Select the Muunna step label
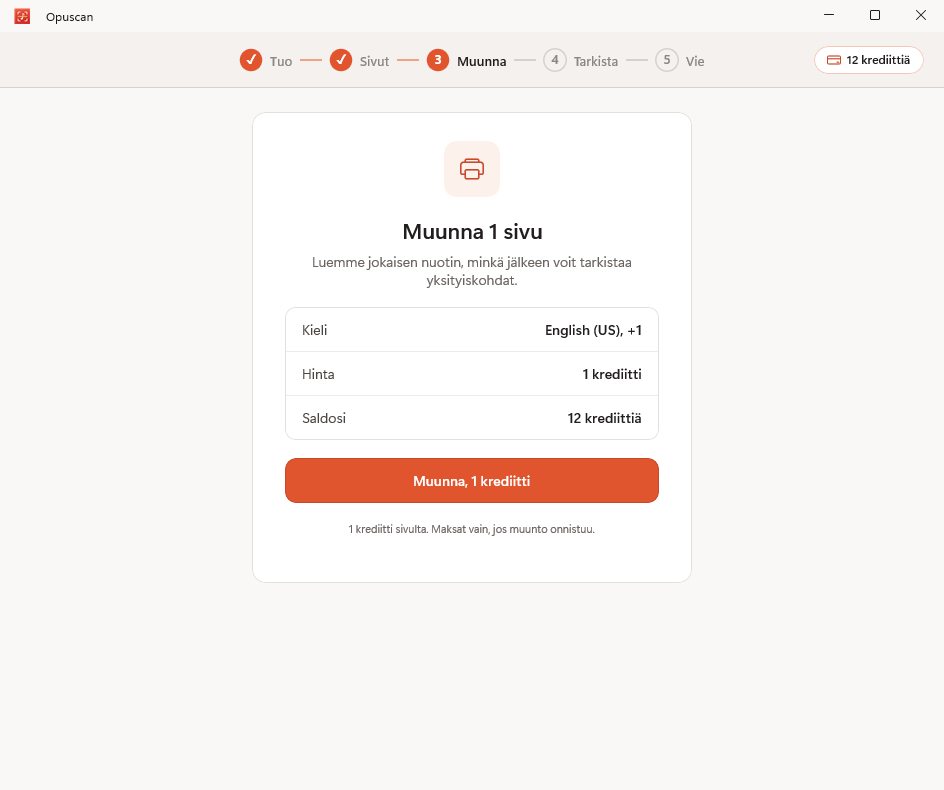 click(482, 61)
